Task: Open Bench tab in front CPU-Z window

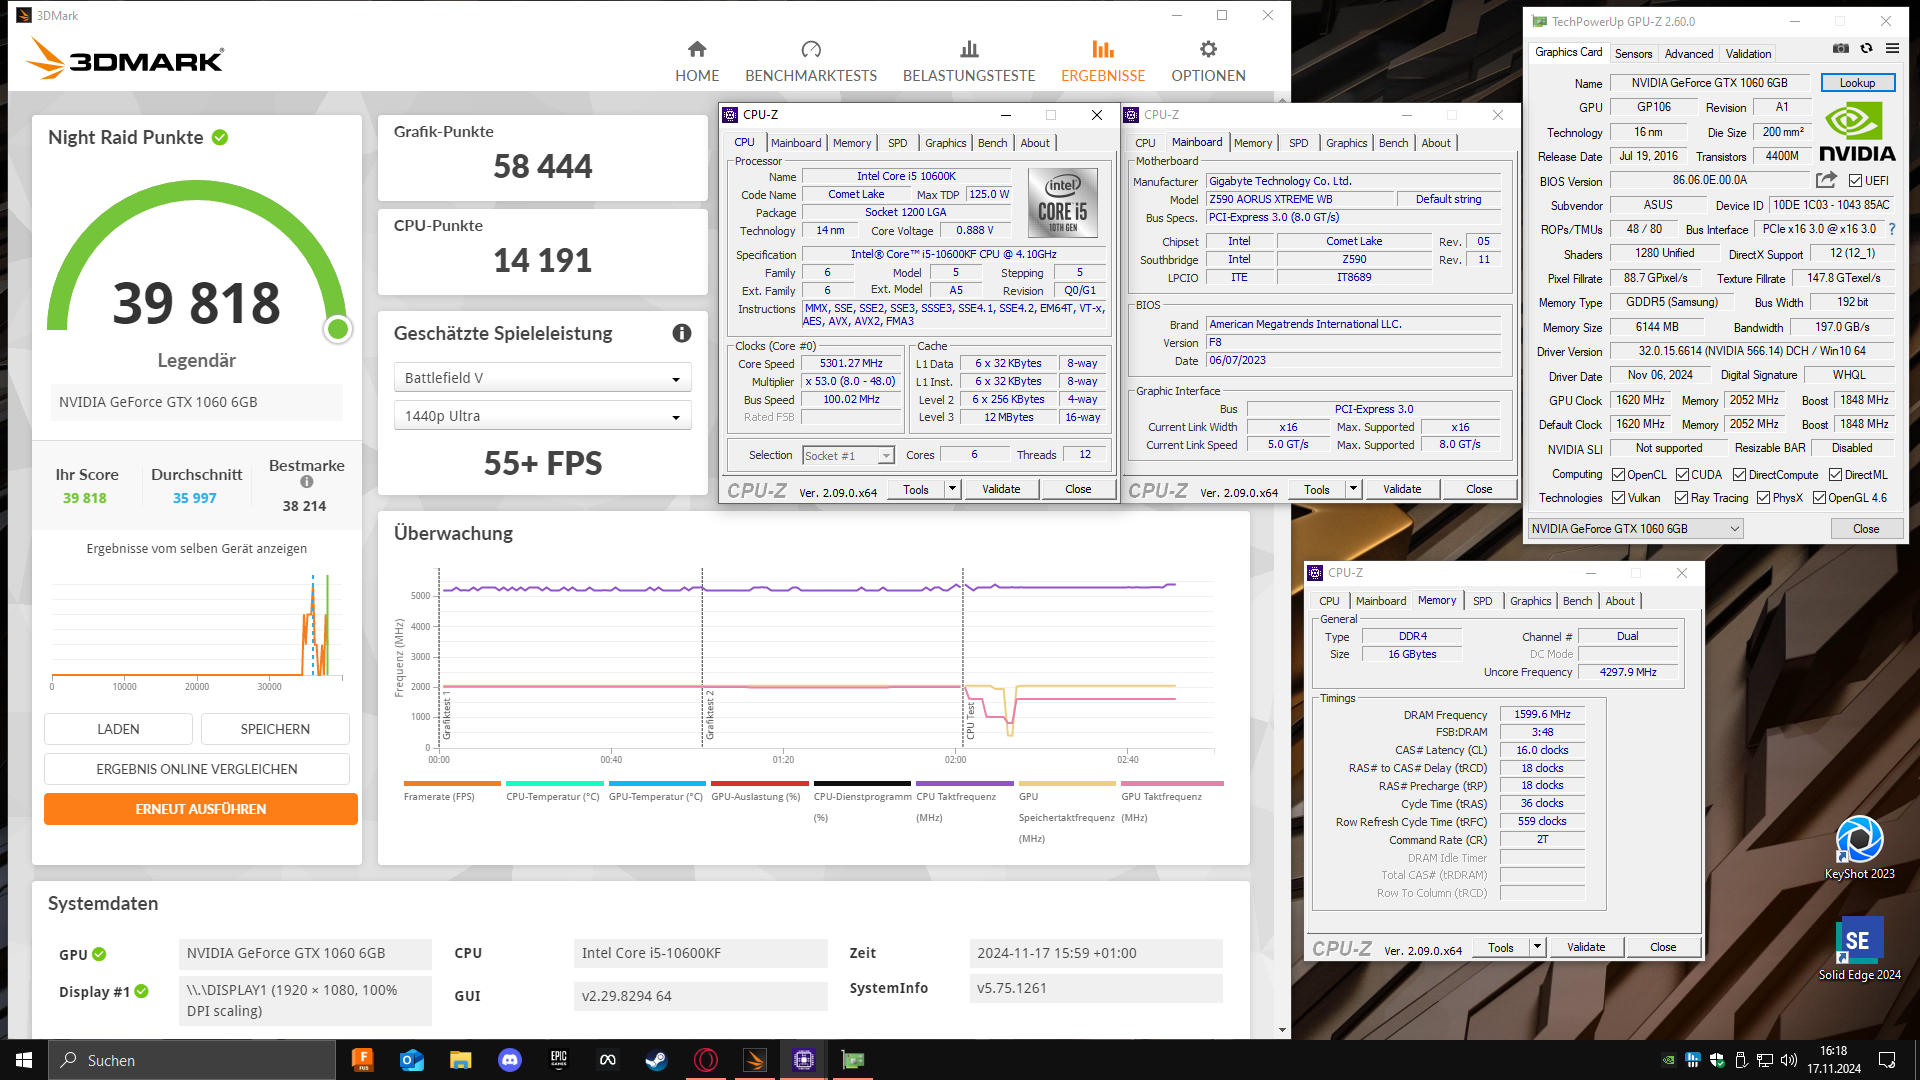Action: tap(992, 143)
